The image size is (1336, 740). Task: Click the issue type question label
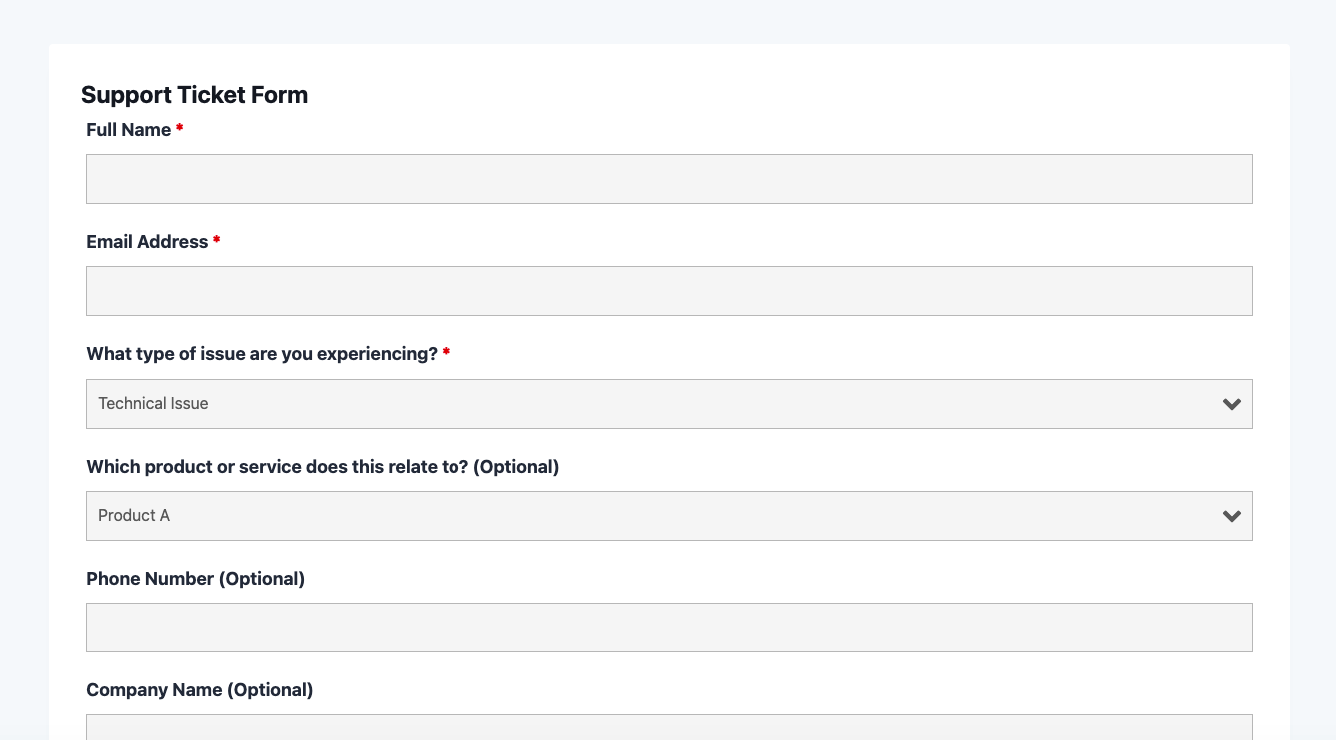[262, 354]
